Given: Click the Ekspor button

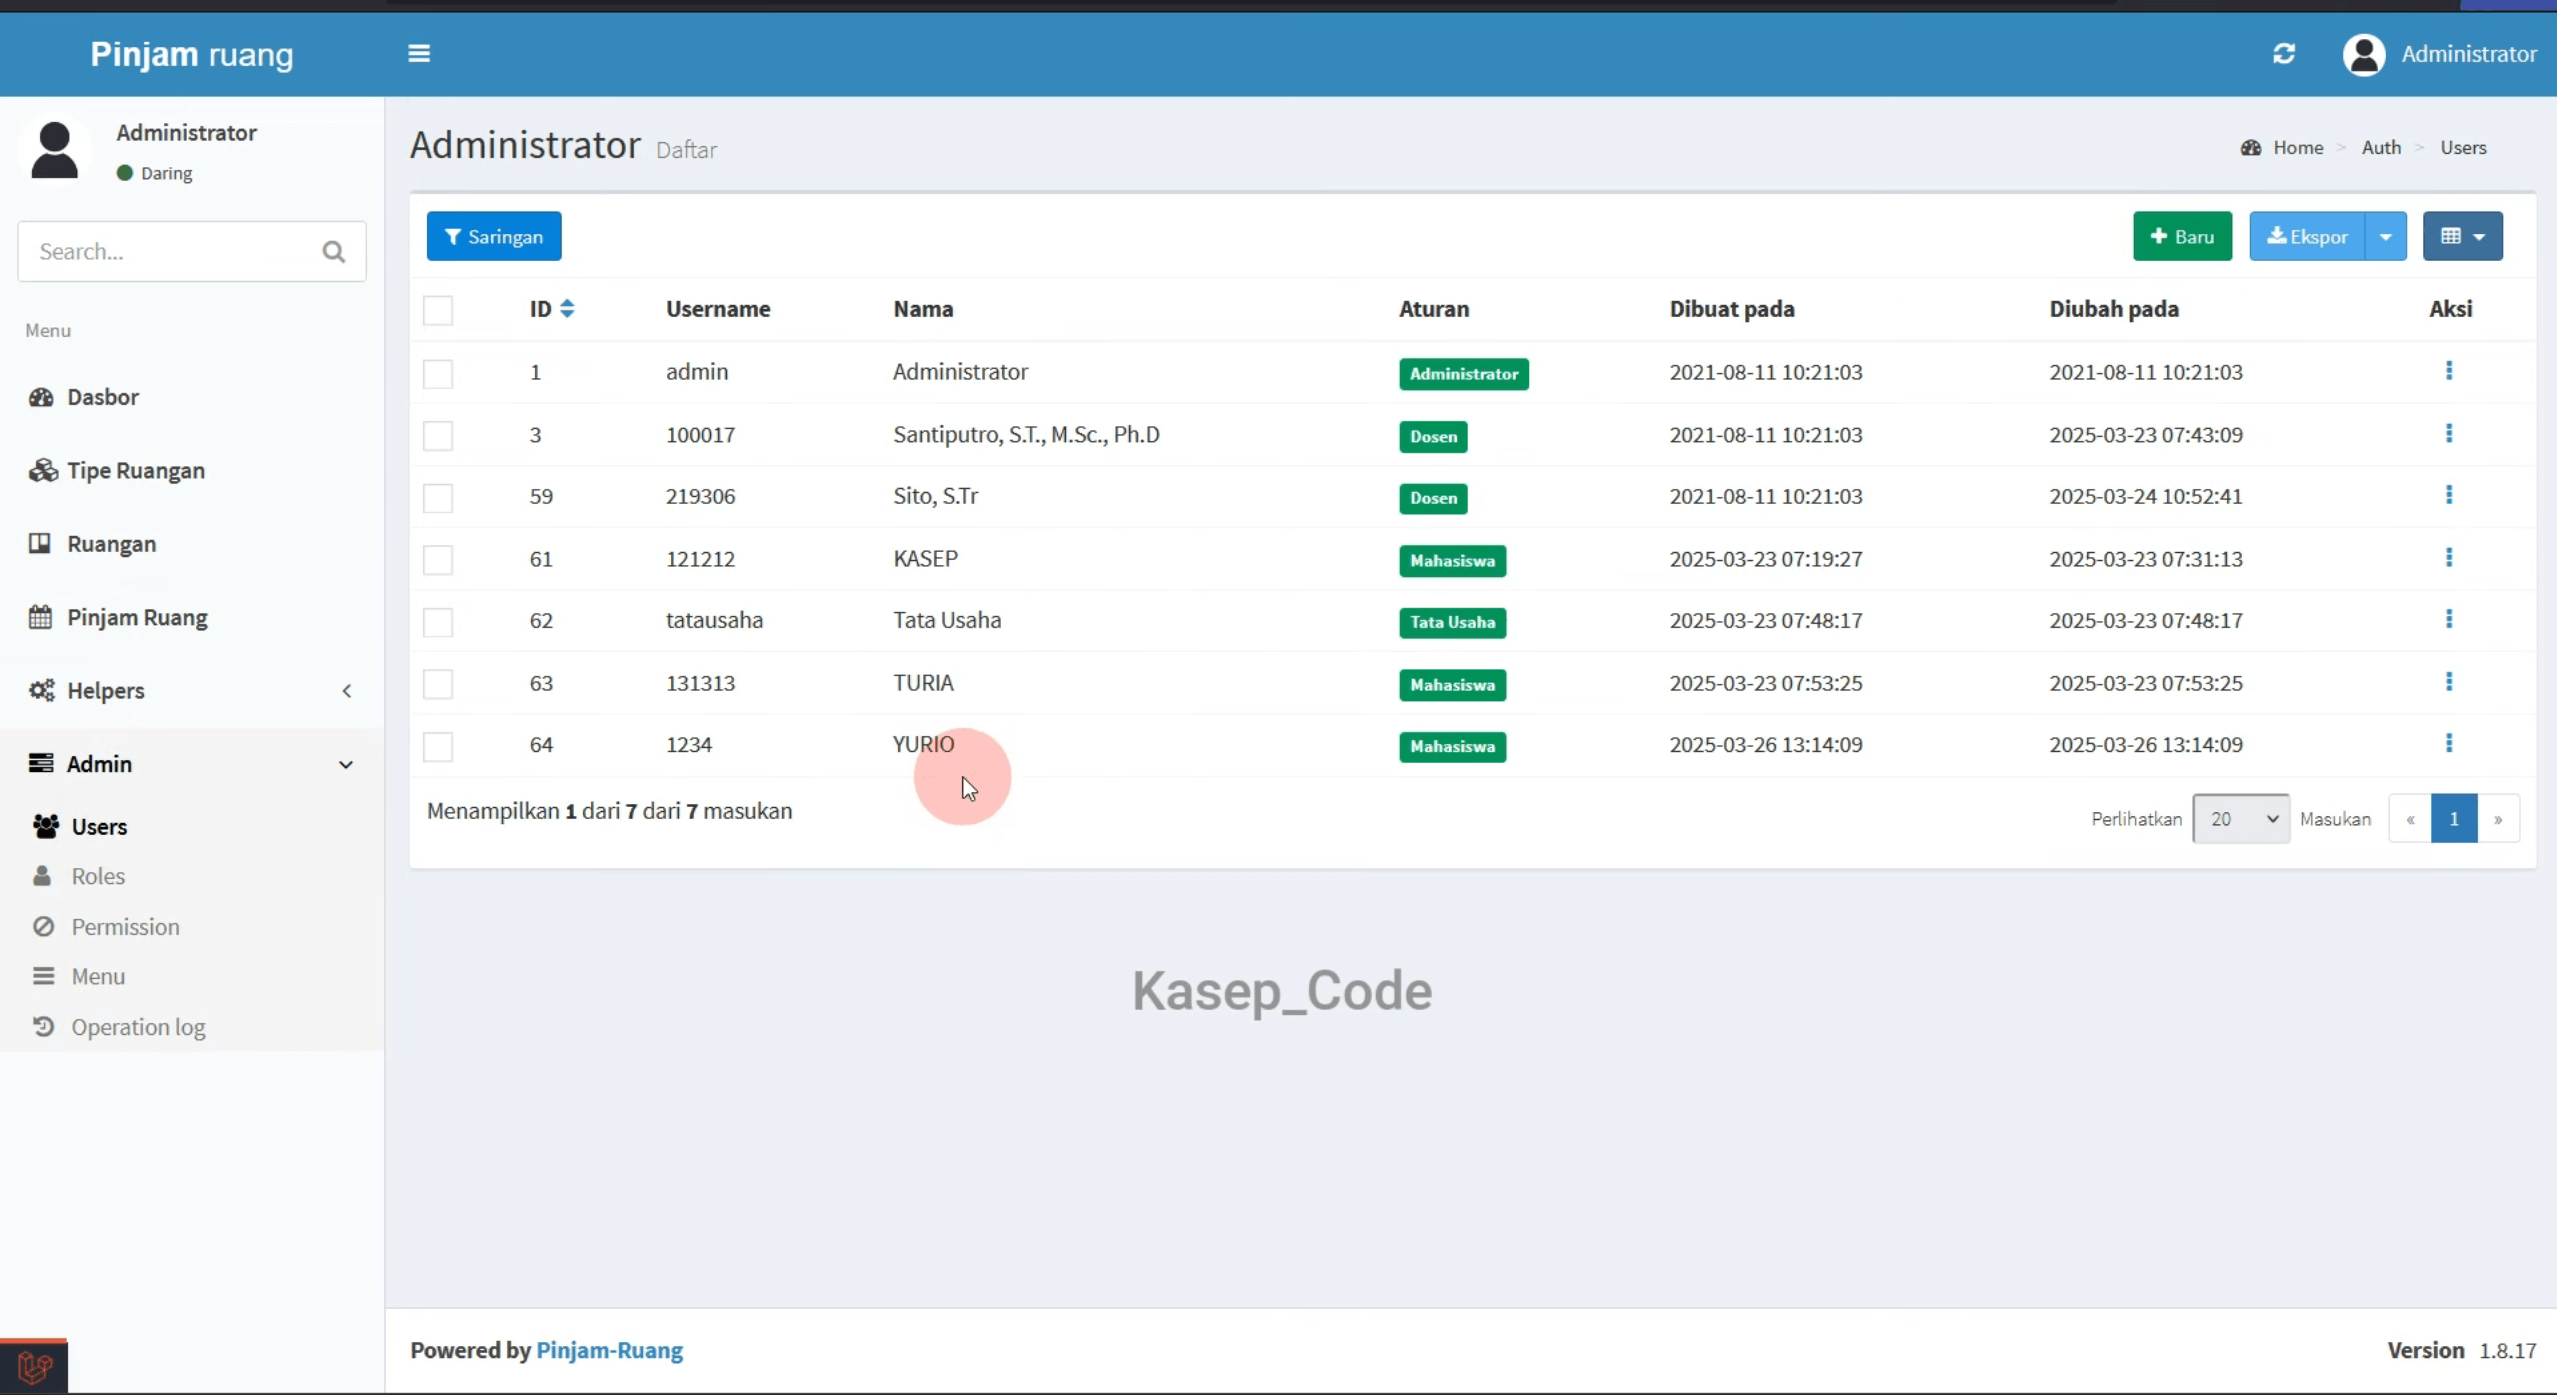Looking at the screenshot, I should pyautogui.click(x=2307, y=237).
